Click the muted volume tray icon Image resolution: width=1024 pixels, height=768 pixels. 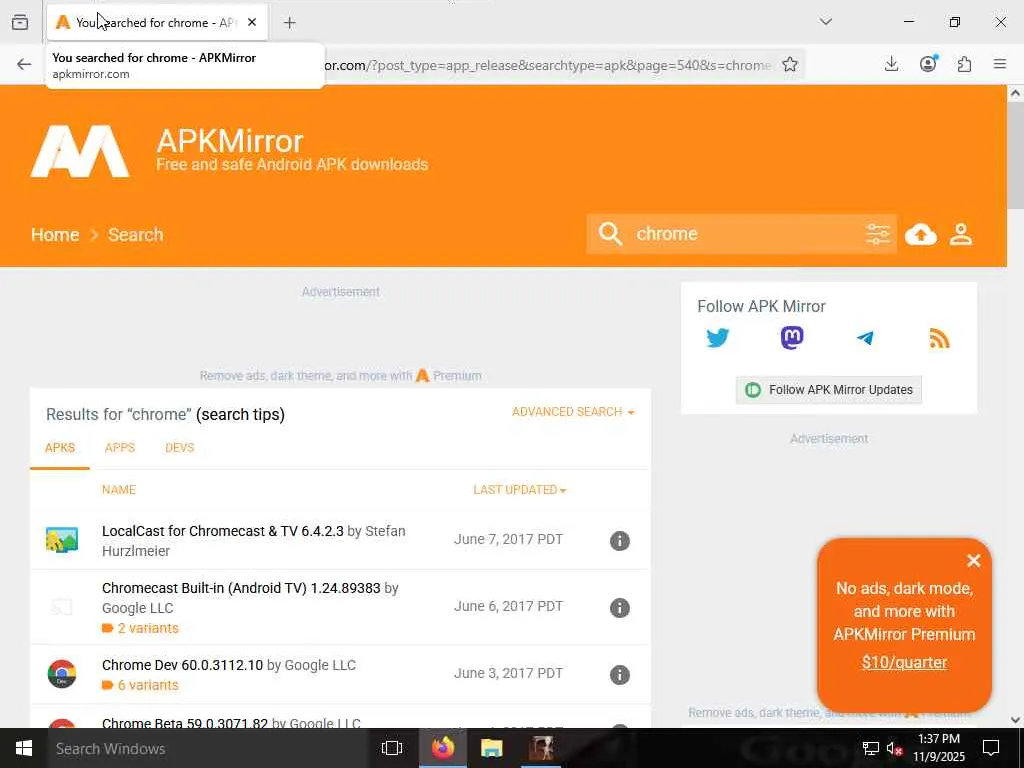(x=894, y=748)
